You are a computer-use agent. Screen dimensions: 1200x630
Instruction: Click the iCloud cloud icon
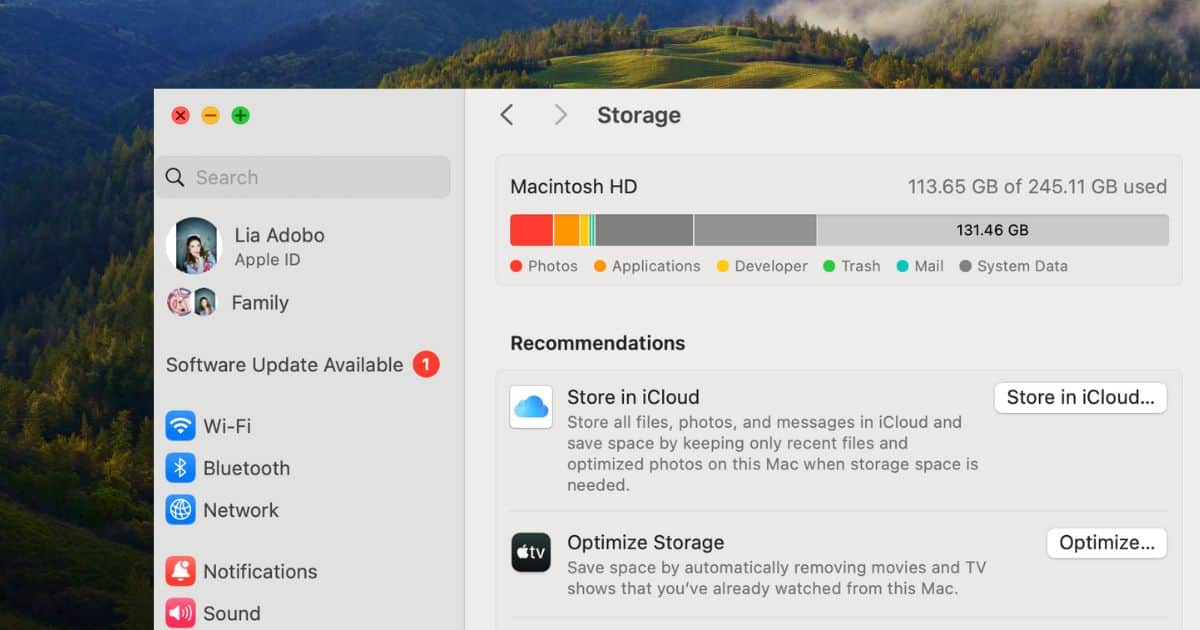[531, 407]
